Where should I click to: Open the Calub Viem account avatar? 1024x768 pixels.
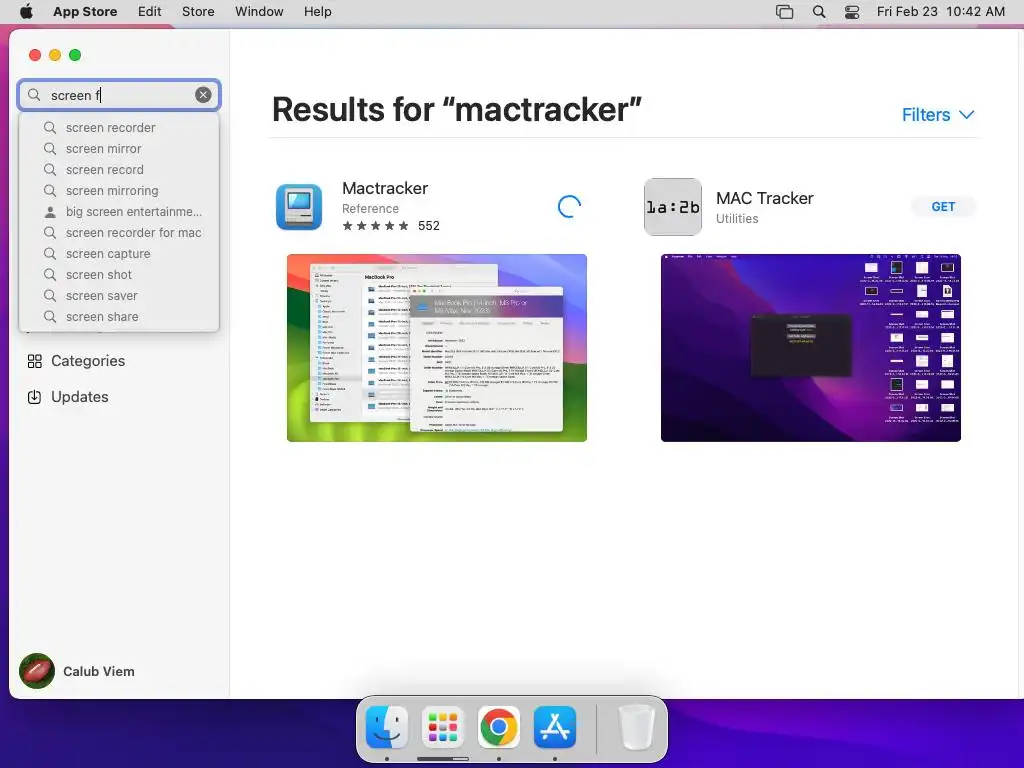click(x=37, y=671)
